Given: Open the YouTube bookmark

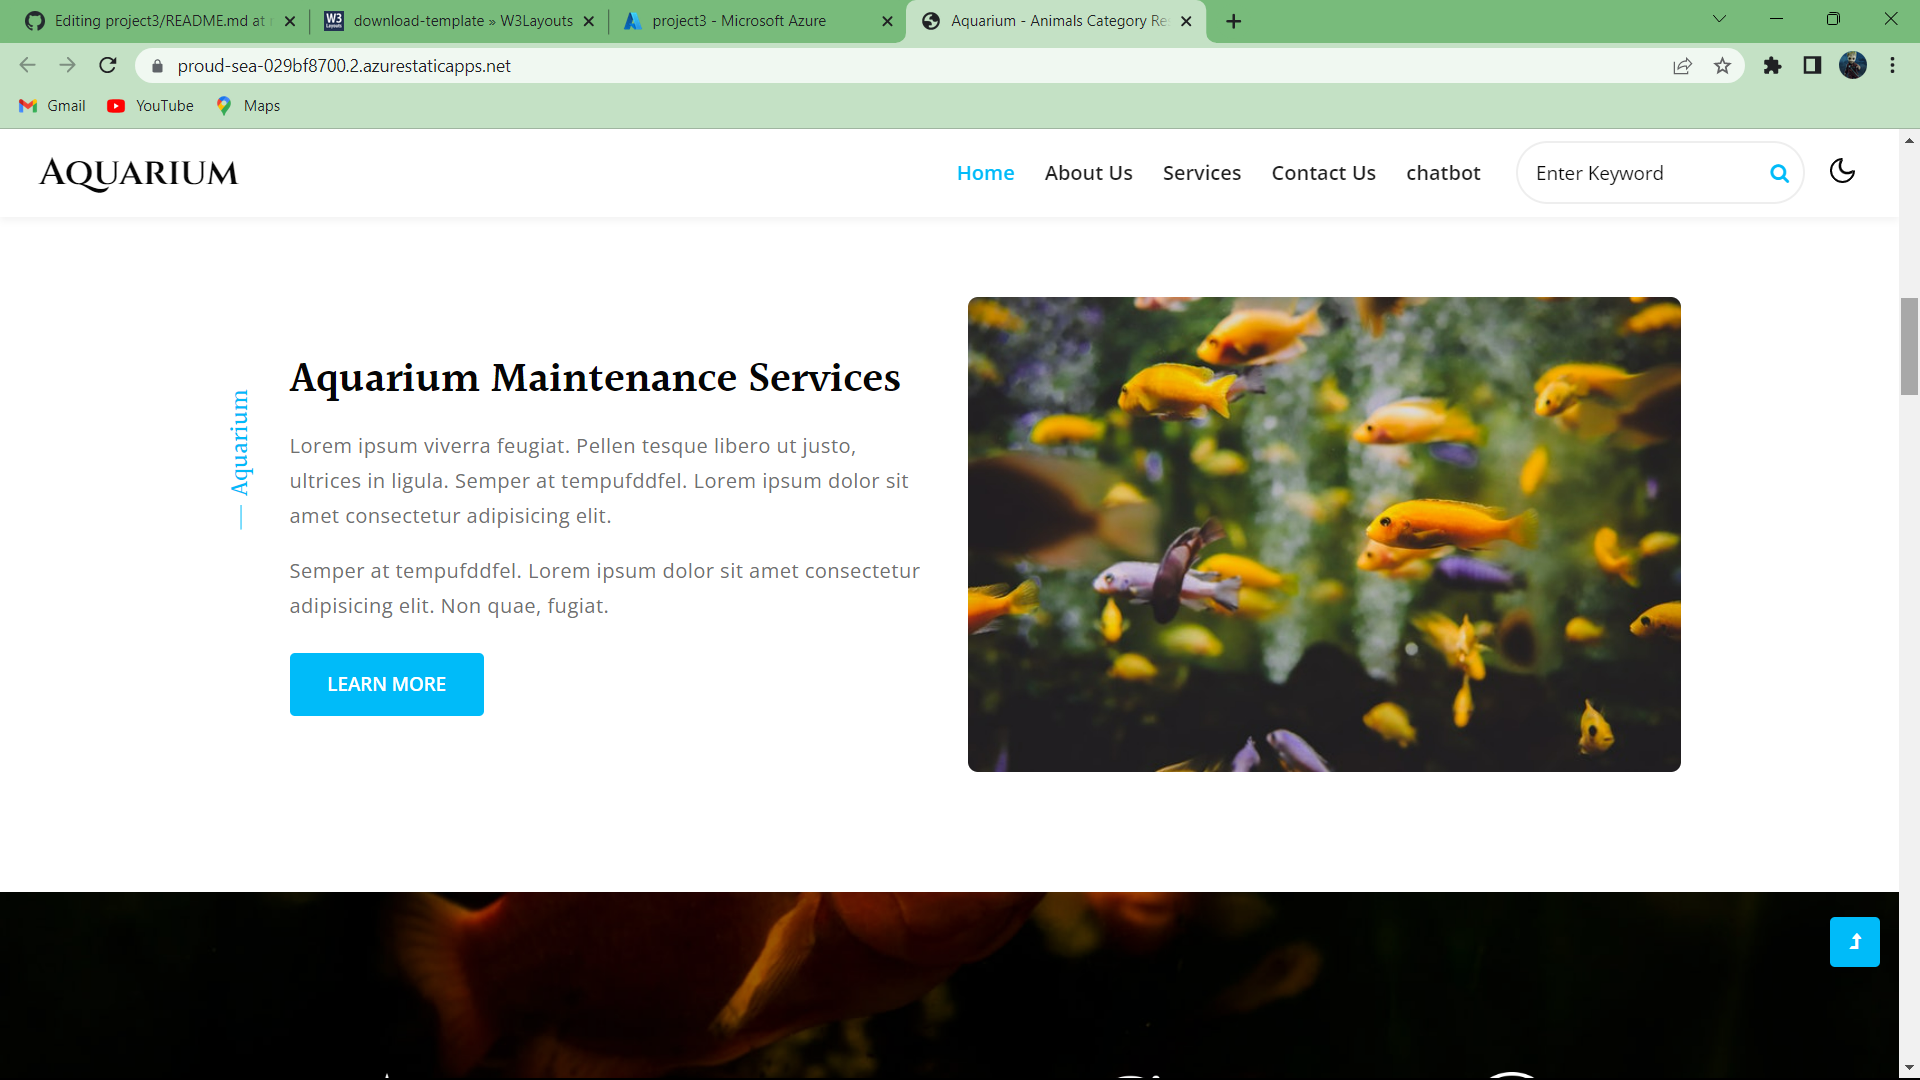Looking at the screenshot, I should (x=151, y=106).
